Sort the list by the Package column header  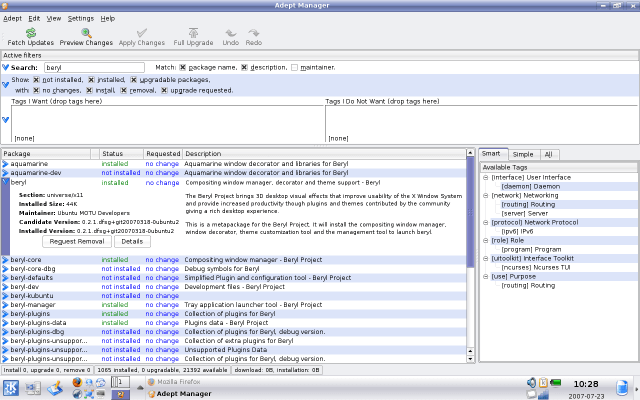pos(46,154)
